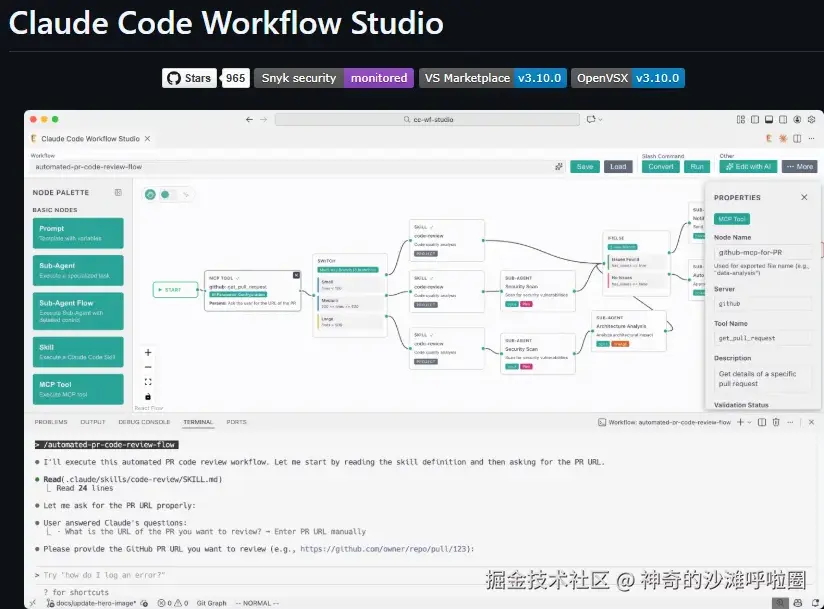Toggle the bottom panel layout icon
The width and height of the screenshot is (824, 609).
pos(769,119)
